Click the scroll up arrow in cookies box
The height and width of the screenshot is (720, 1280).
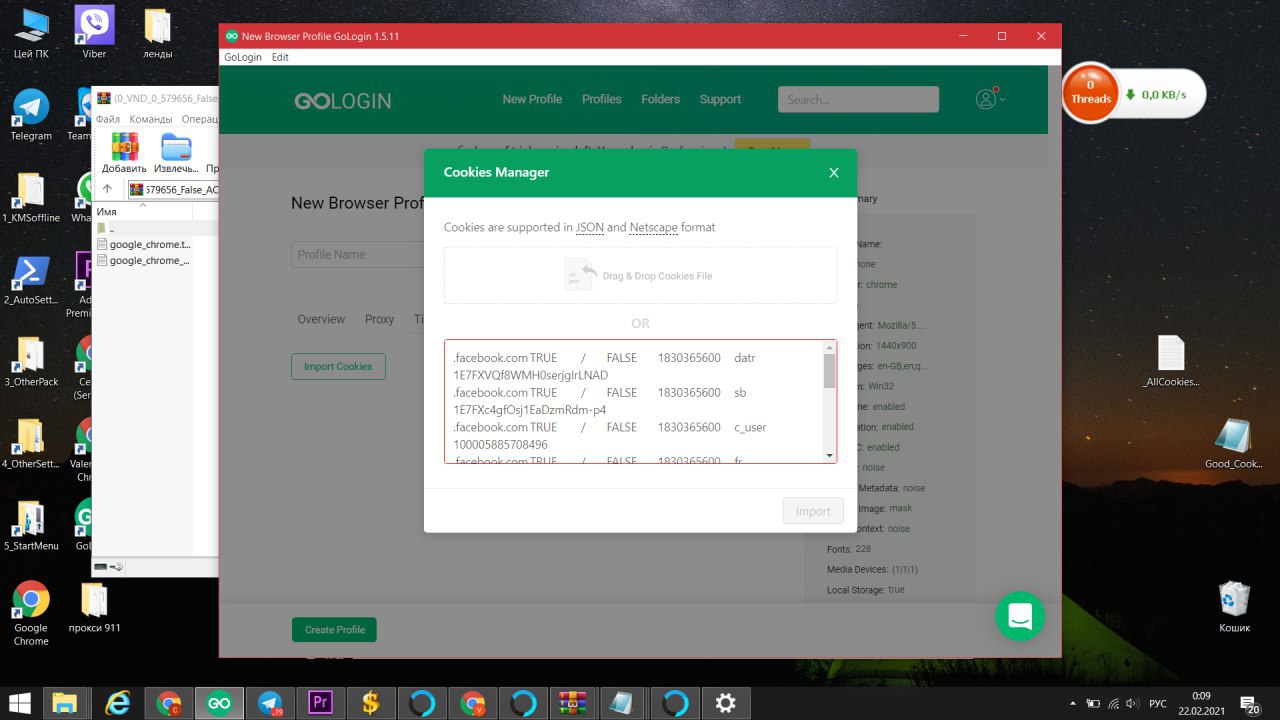click(829, 346)
